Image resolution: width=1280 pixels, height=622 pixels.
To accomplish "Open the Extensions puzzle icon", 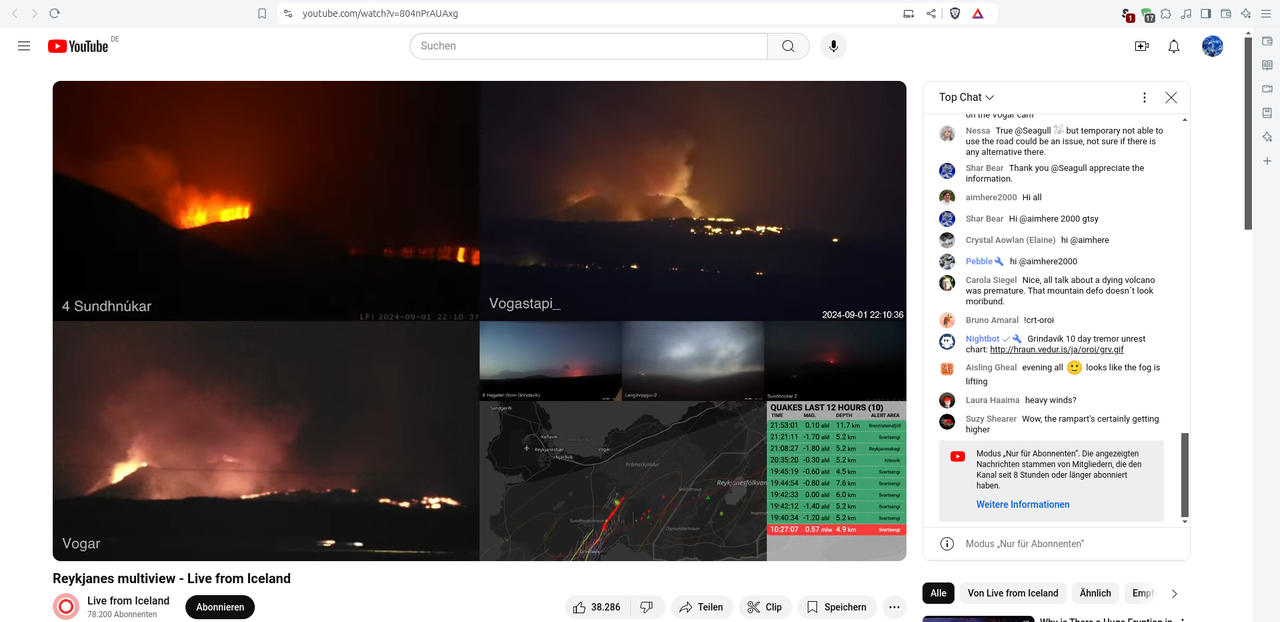I will [x=1166, y=13].
